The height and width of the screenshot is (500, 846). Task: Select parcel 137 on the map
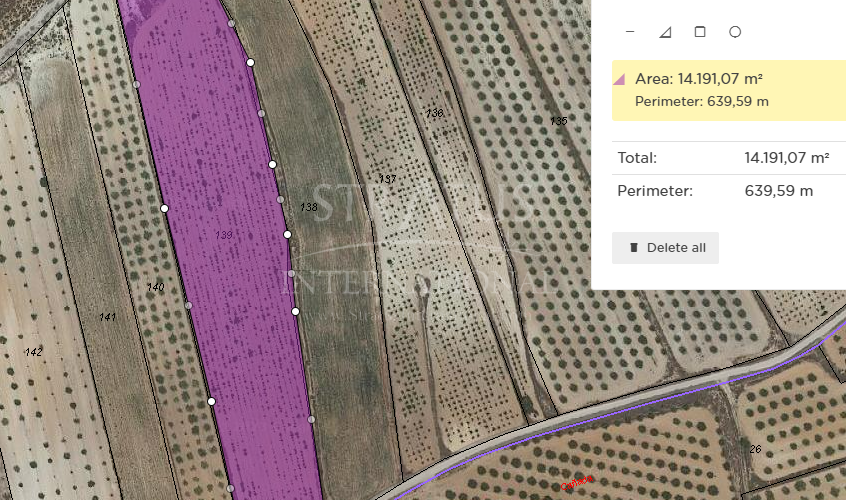388,179
